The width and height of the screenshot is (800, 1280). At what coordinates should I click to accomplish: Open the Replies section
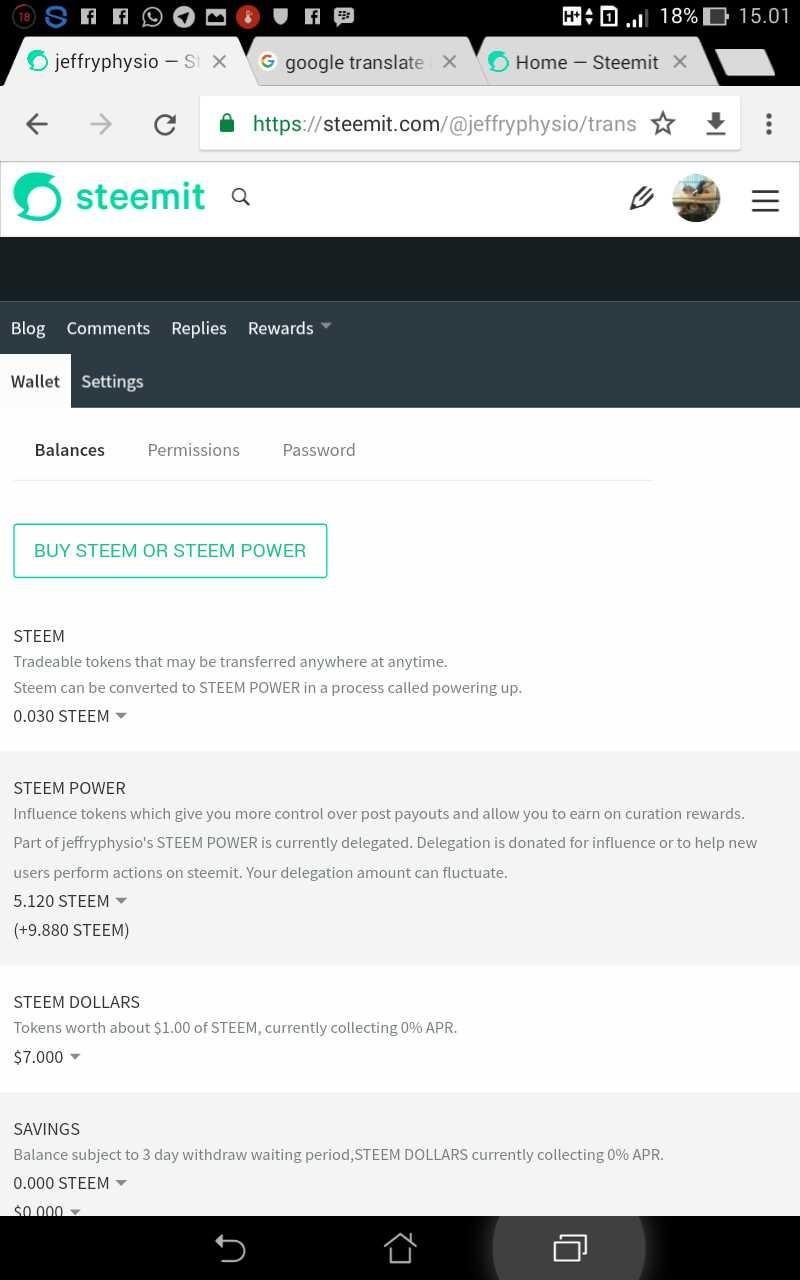[199, 328]
